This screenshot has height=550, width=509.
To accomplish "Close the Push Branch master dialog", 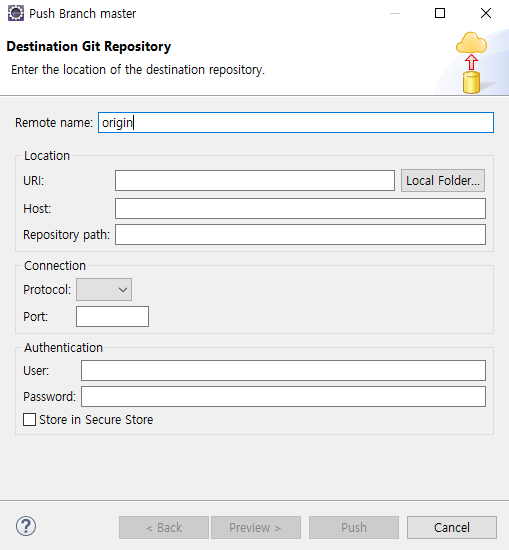I will point(486,13).
